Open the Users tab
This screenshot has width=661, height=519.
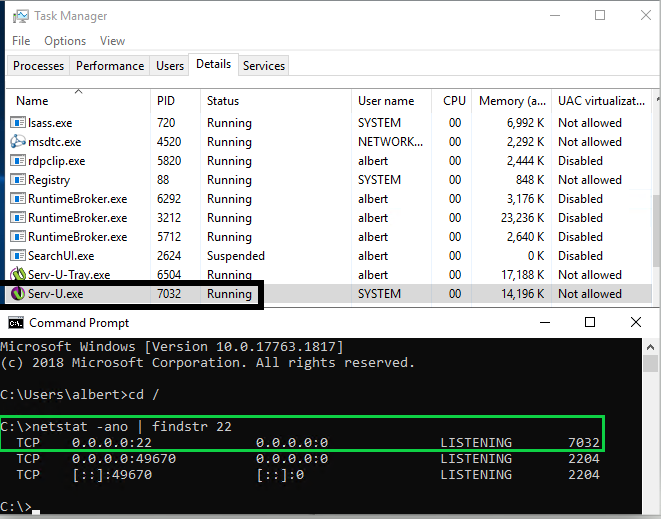(170, 66)
